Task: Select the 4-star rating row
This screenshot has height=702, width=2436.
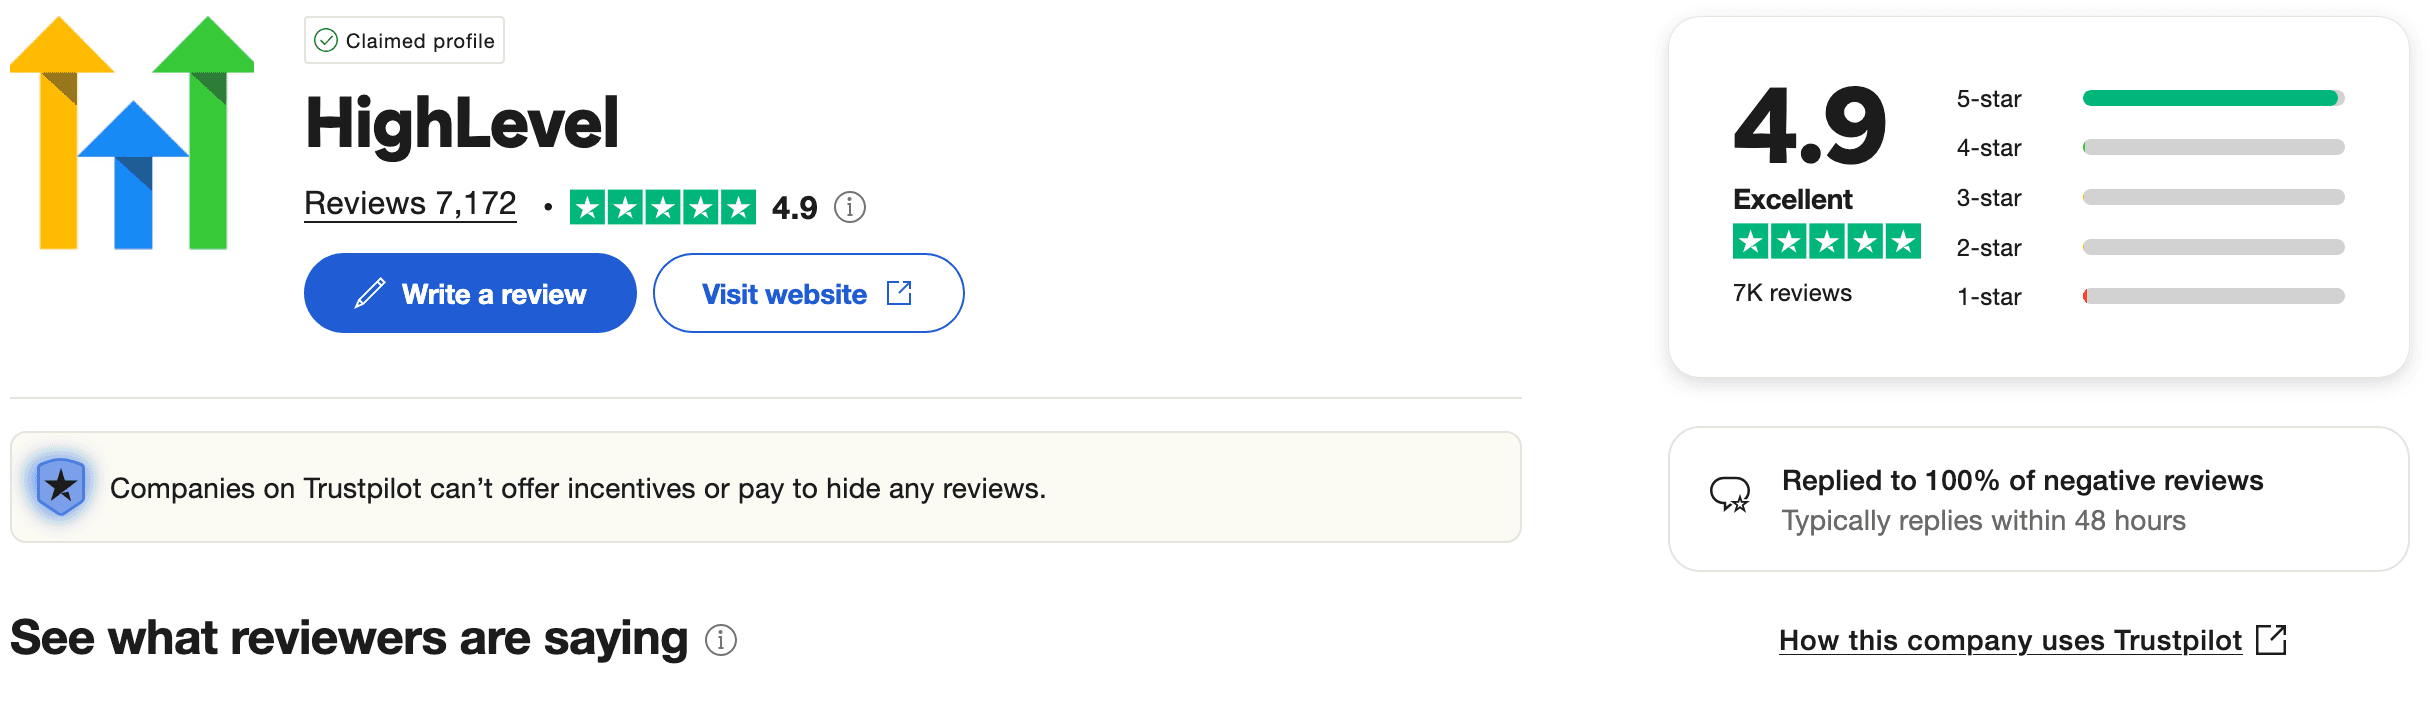Action: (x=2211, y=147)
